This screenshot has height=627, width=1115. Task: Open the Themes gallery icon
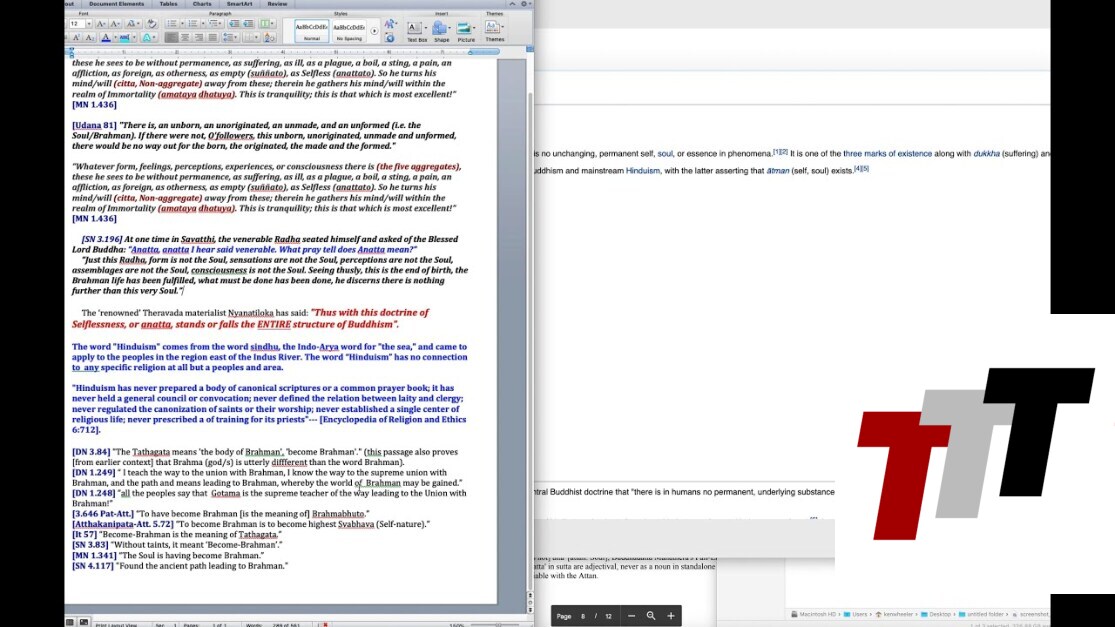(494, 27)
